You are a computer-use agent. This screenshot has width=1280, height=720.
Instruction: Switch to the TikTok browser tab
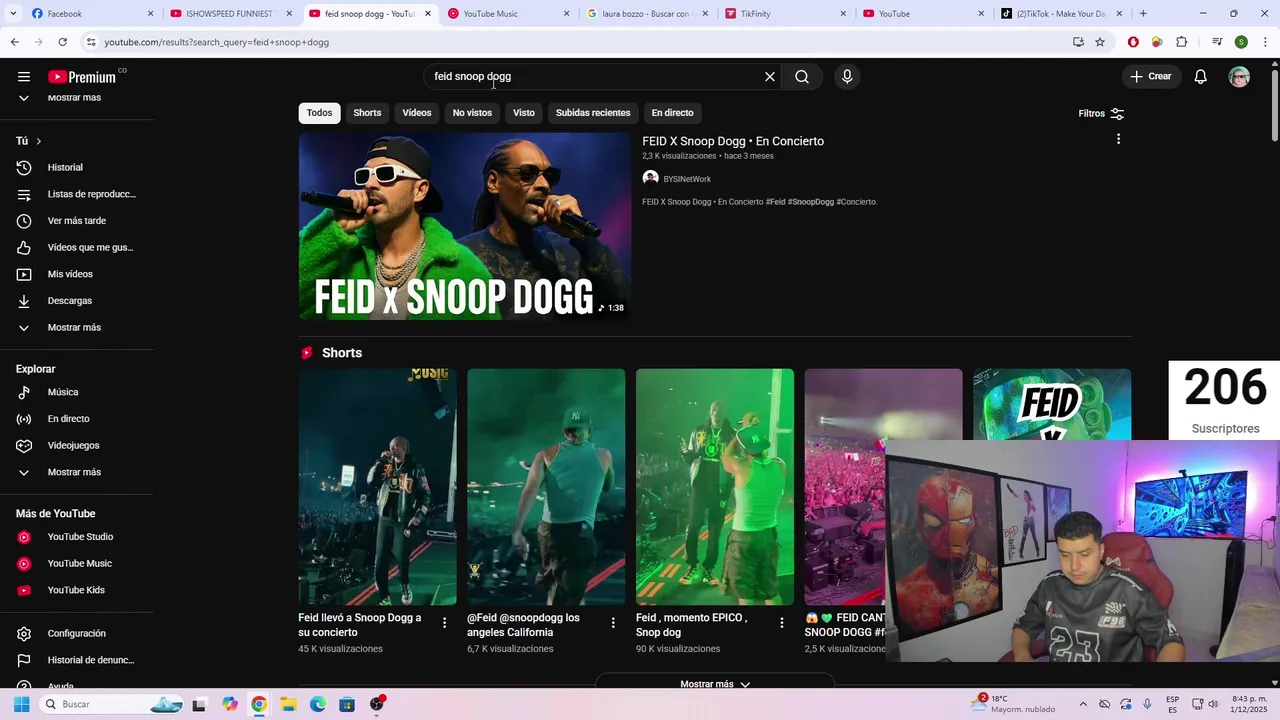point(1062,14)
